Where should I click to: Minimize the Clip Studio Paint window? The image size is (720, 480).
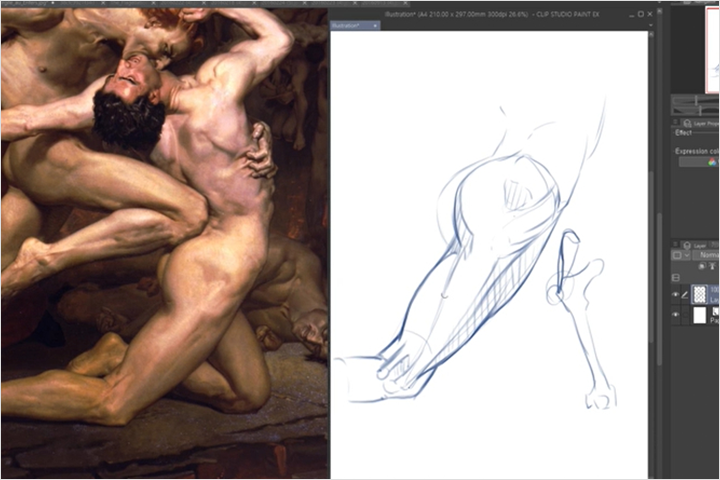coord(632,15)
